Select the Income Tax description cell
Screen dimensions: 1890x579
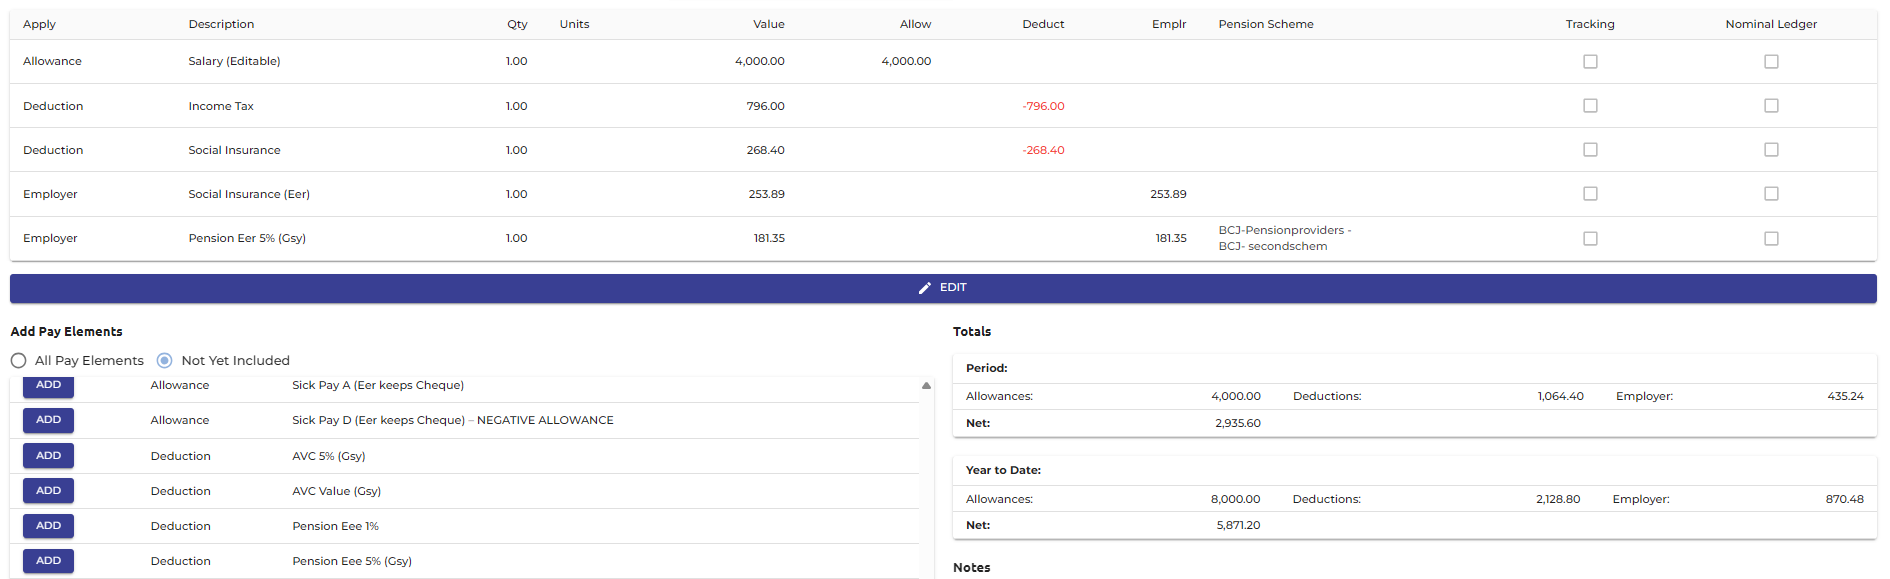coord(221,106)
